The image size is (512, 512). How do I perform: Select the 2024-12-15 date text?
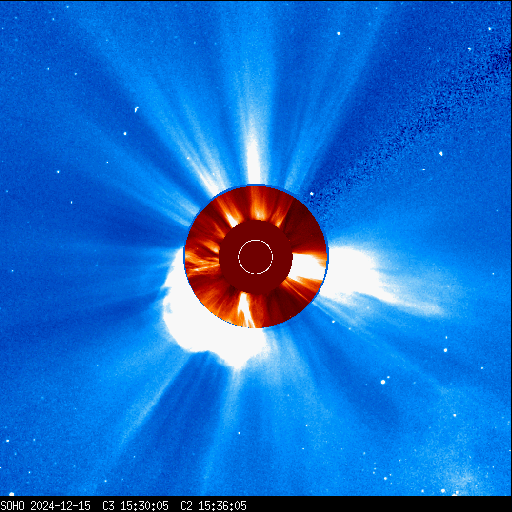point(60,506)
